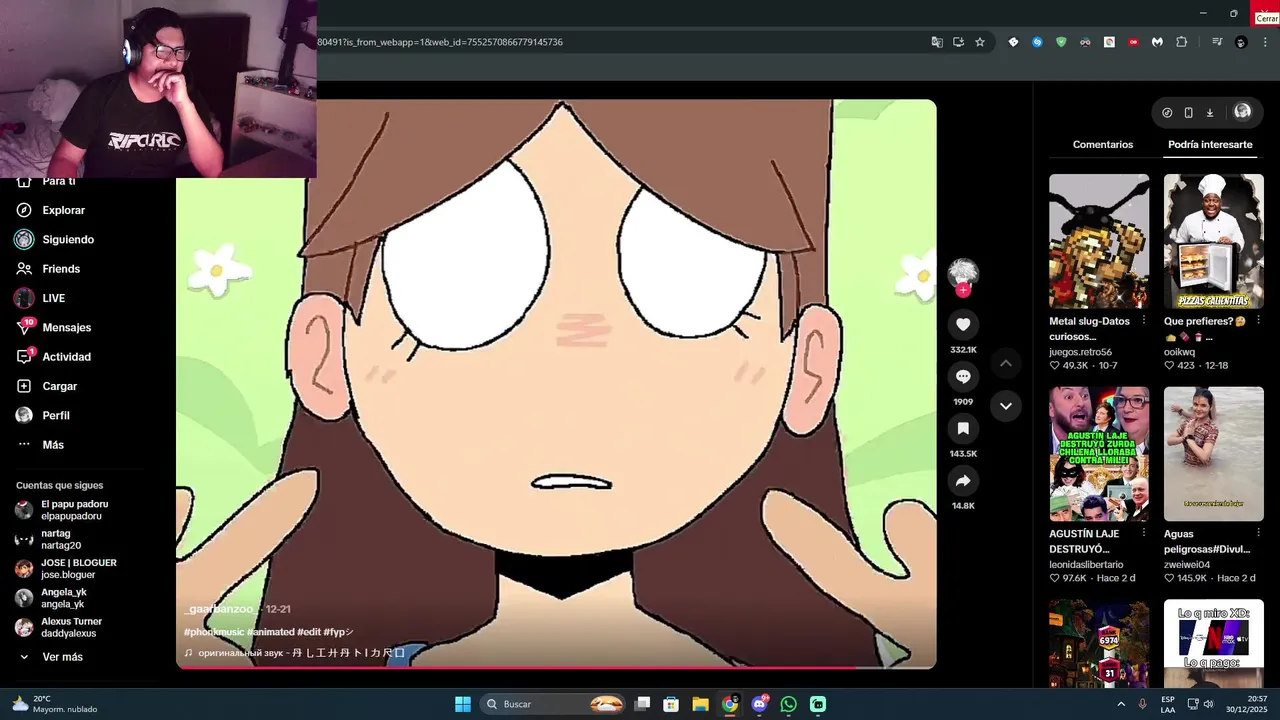
Task: Open File Explorer from the taskbar
Action: point(700,704)
